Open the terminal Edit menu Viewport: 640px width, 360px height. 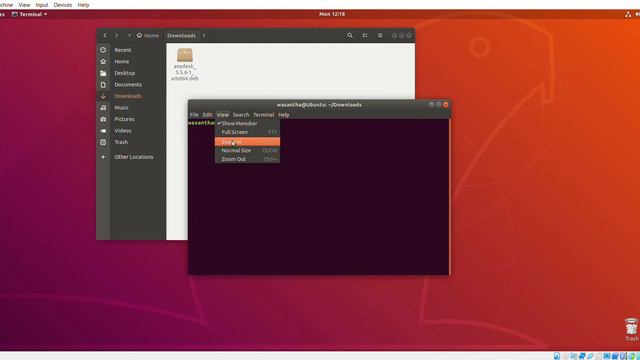coord(207,115)
